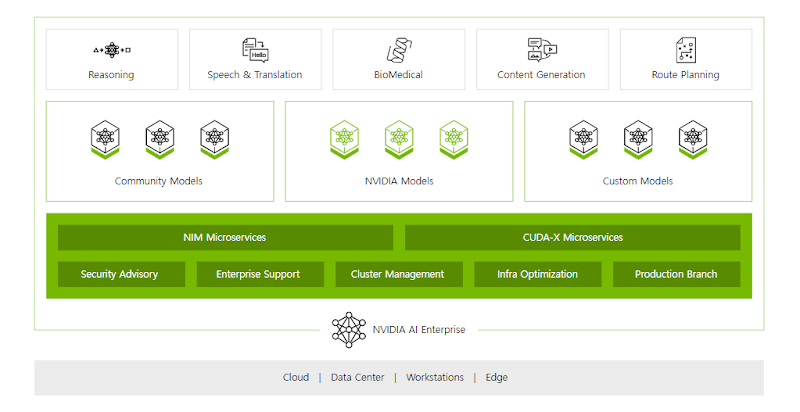
Task: Open the CUDA-X Microservices block
Action: (x=572, y=238)
